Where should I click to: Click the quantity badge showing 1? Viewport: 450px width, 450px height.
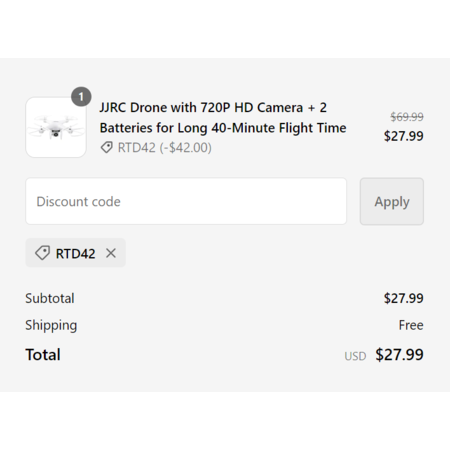81,97
